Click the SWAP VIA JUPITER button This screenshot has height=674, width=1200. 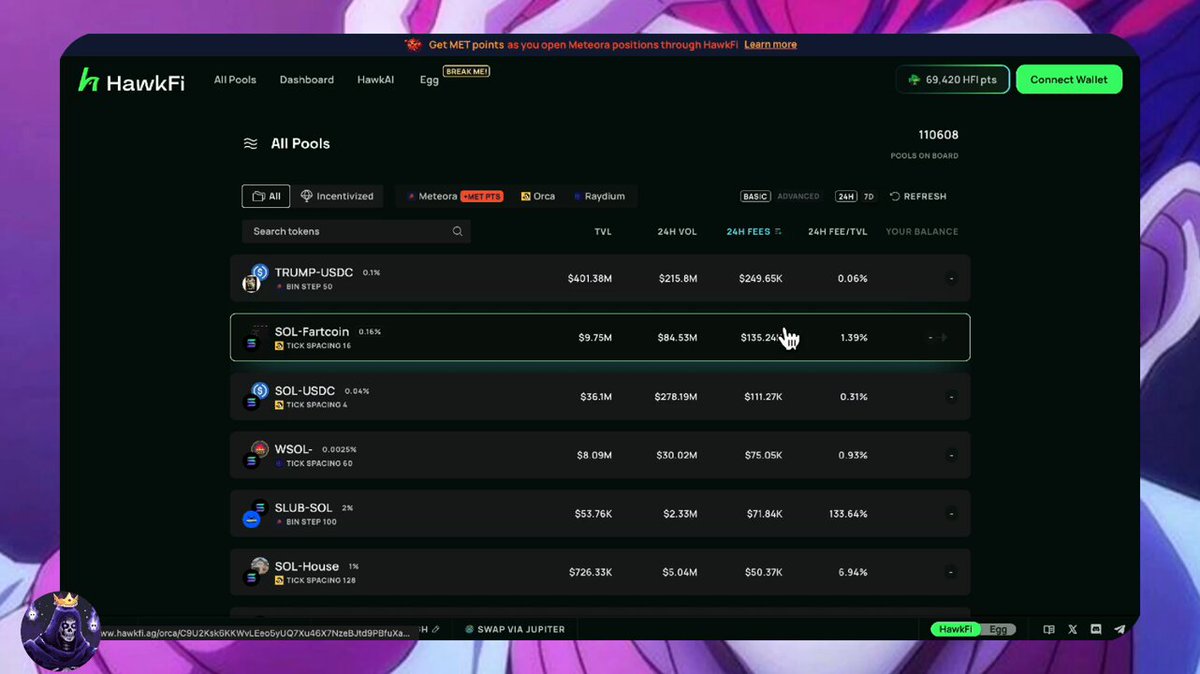[x=515, y=630]
